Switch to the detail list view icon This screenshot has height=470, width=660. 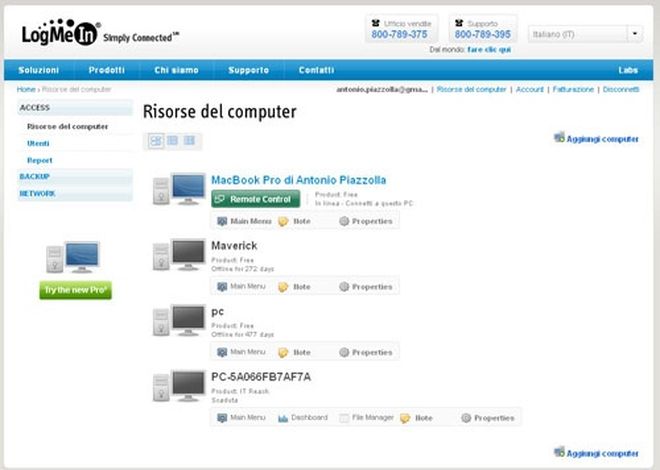[189, 141]
